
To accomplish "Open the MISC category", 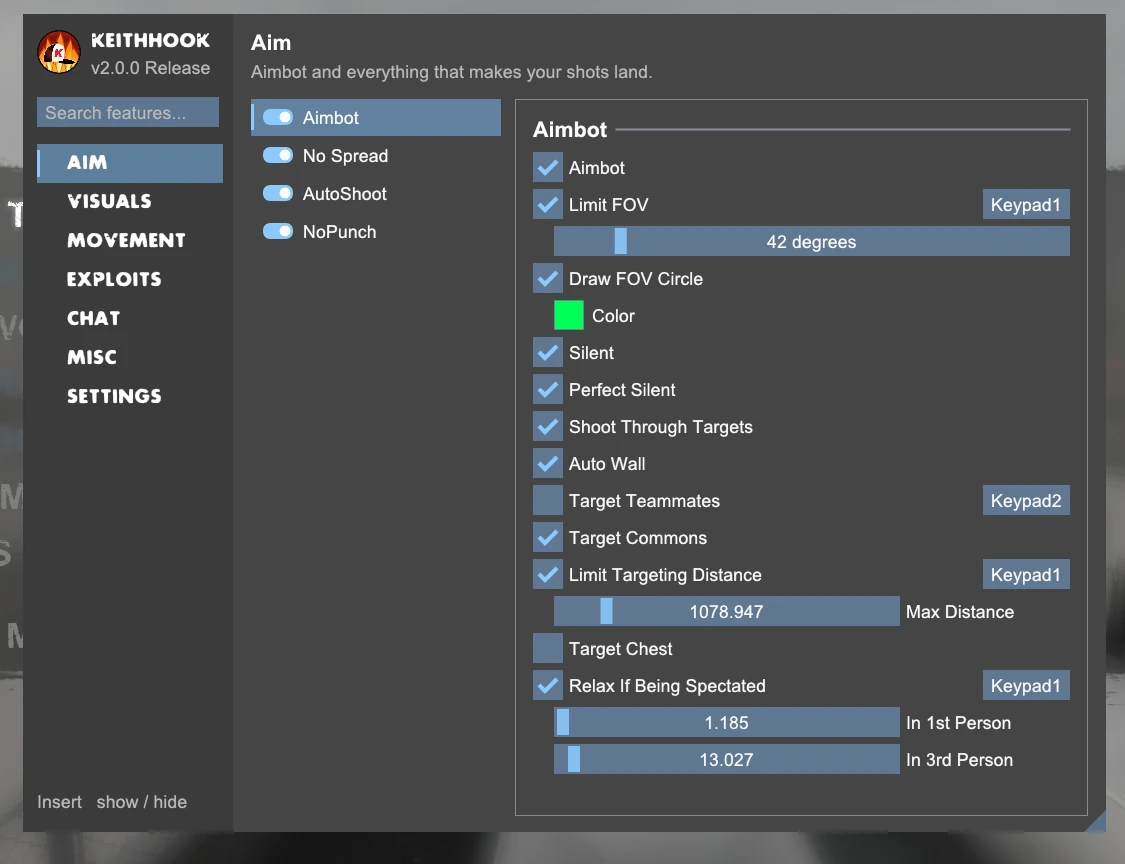I will 92,357.
